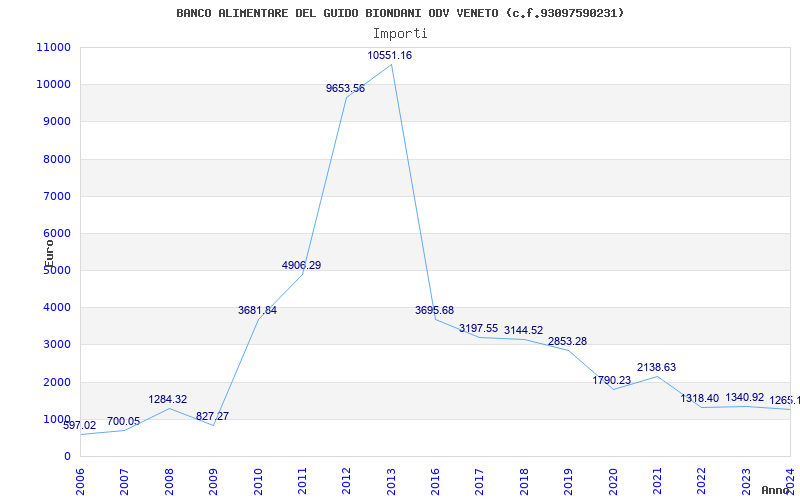The width and height of the screenshot is (800, 500).
Task: Click the 10000 y-axis tick label
Action: tap(53, 84)
